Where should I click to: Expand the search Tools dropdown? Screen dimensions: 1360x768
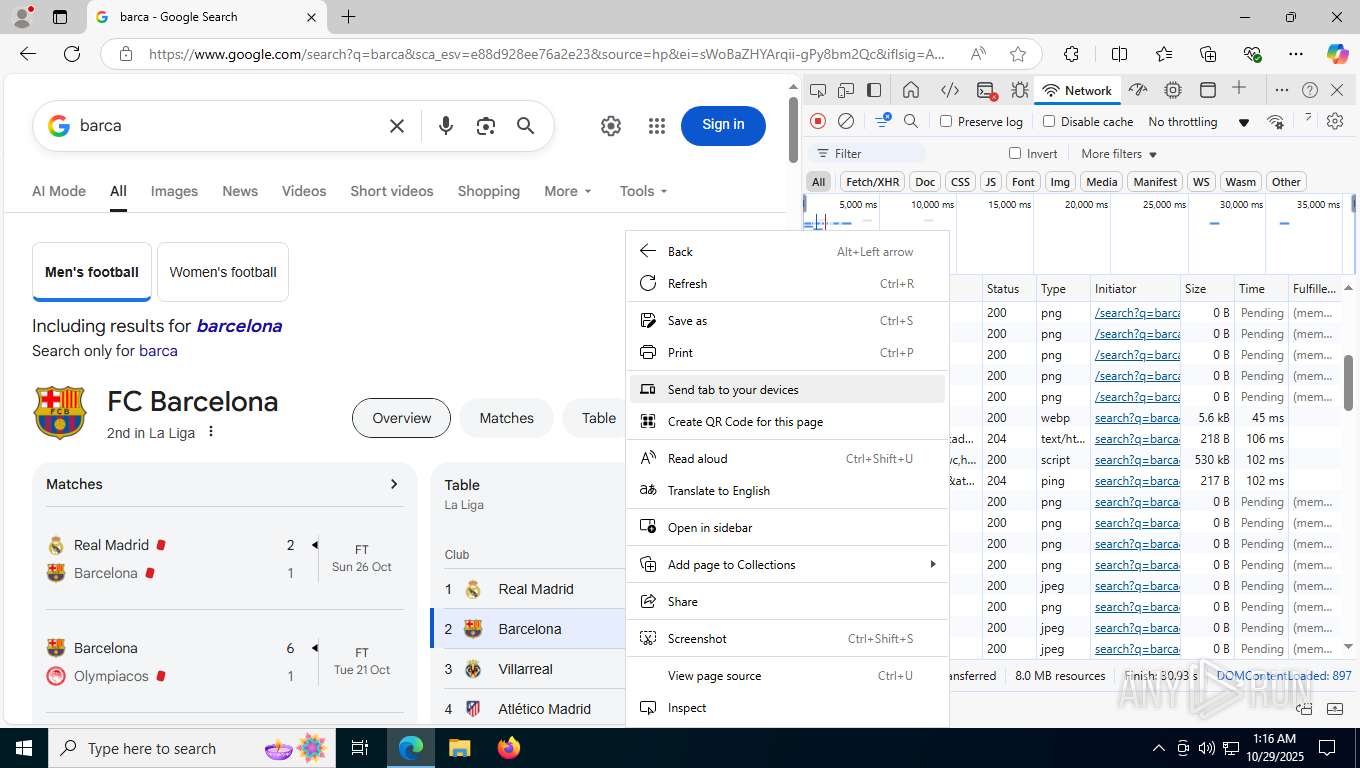[x=643, y=191]
